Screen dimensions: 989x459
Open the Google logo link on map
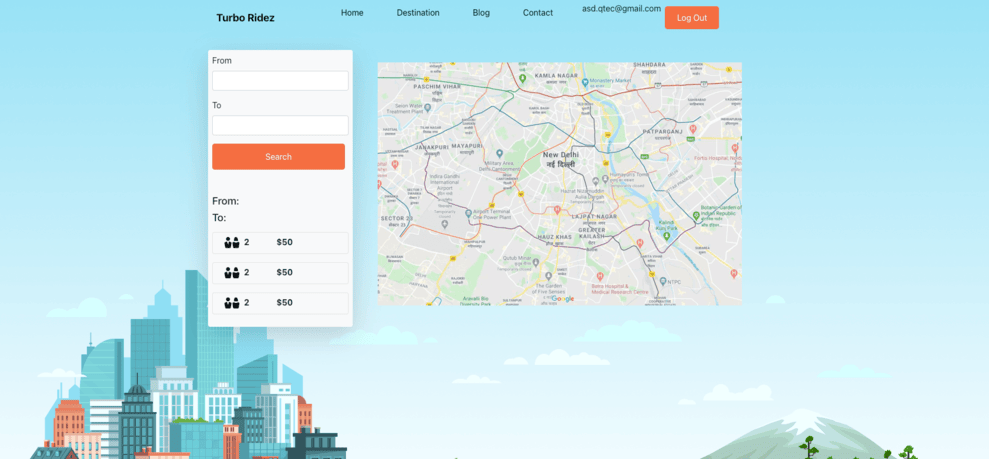[563, 299]
